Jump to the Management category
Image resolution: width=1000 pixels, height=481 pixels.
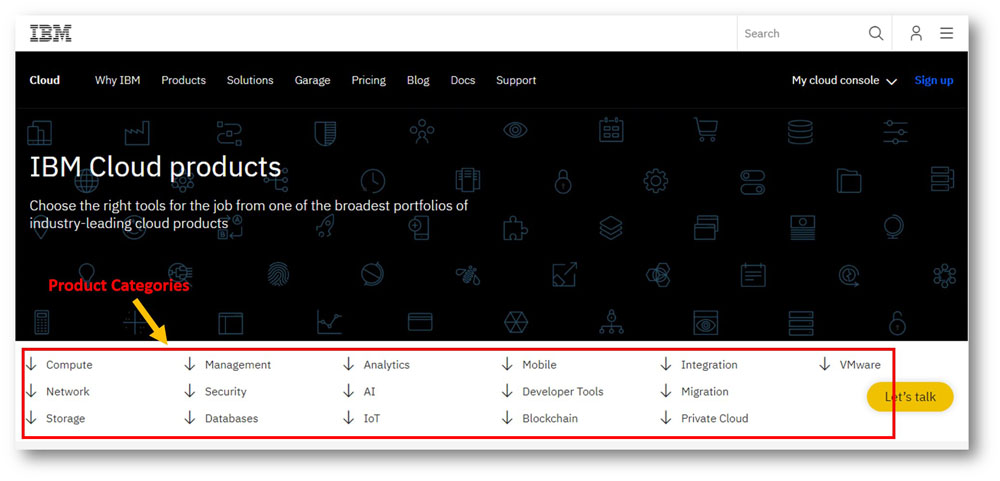coord(238,365)
